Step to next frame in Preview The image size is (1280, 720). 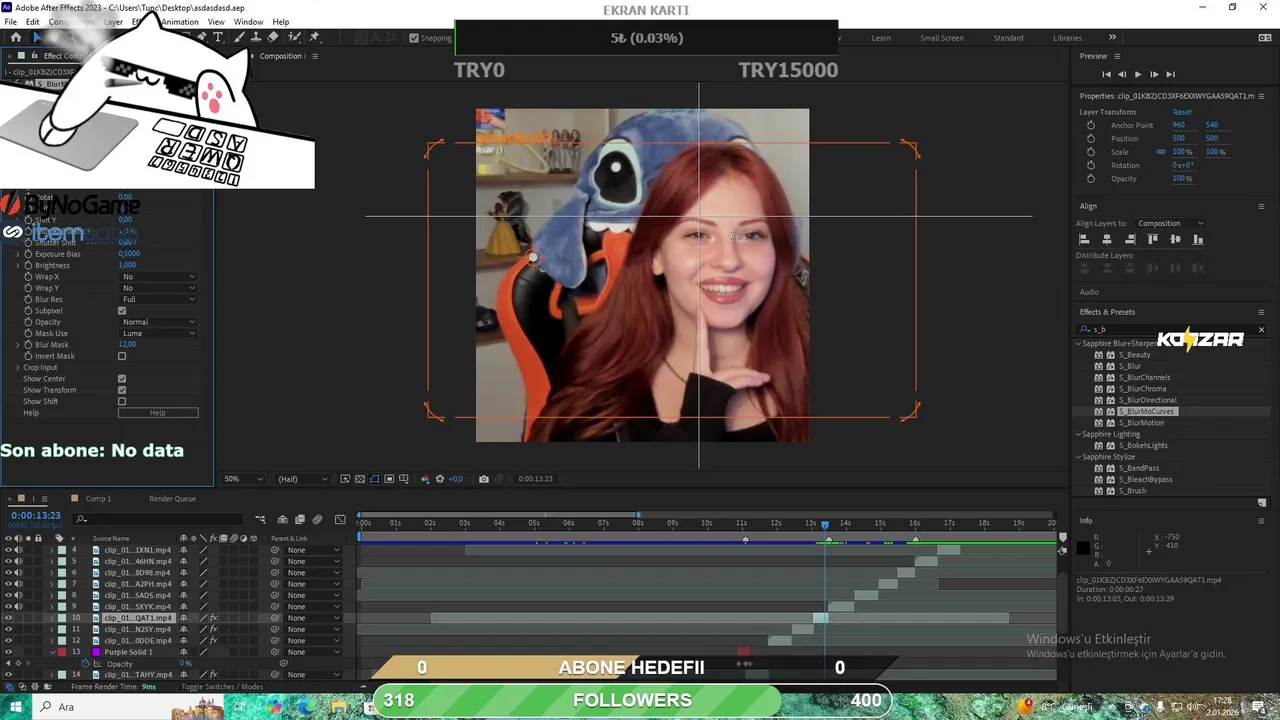coord(1154,74)
